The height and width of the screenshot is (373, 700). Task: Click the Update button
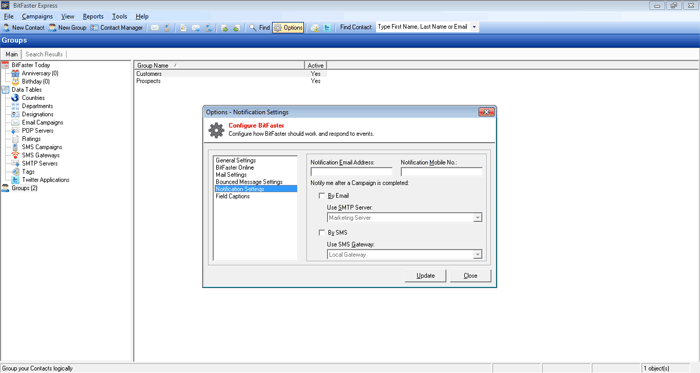click(x=425, y=276)
